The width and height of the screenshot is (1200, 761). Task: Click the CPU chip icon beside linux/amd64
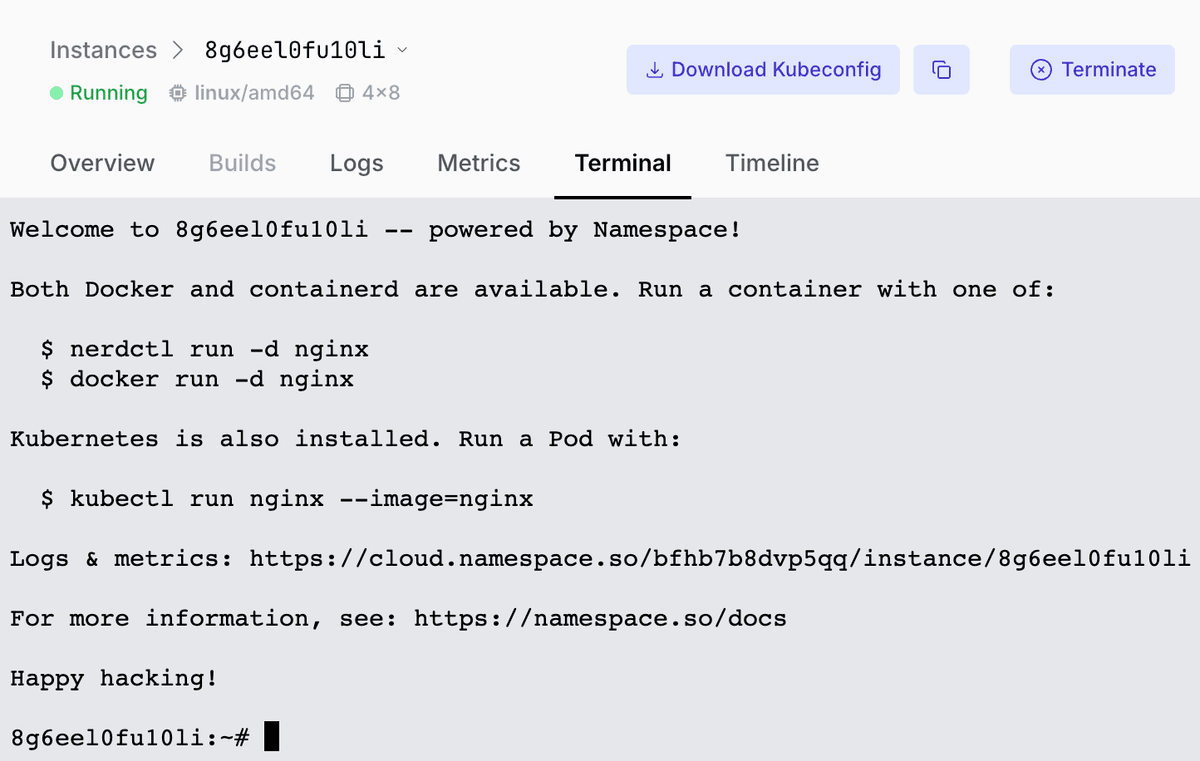point(178,93)
